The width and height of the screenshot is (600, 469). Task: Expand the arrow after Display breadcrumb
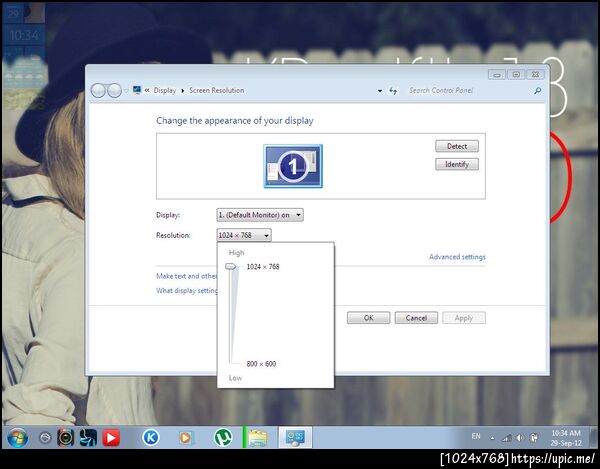coord(183,91)
